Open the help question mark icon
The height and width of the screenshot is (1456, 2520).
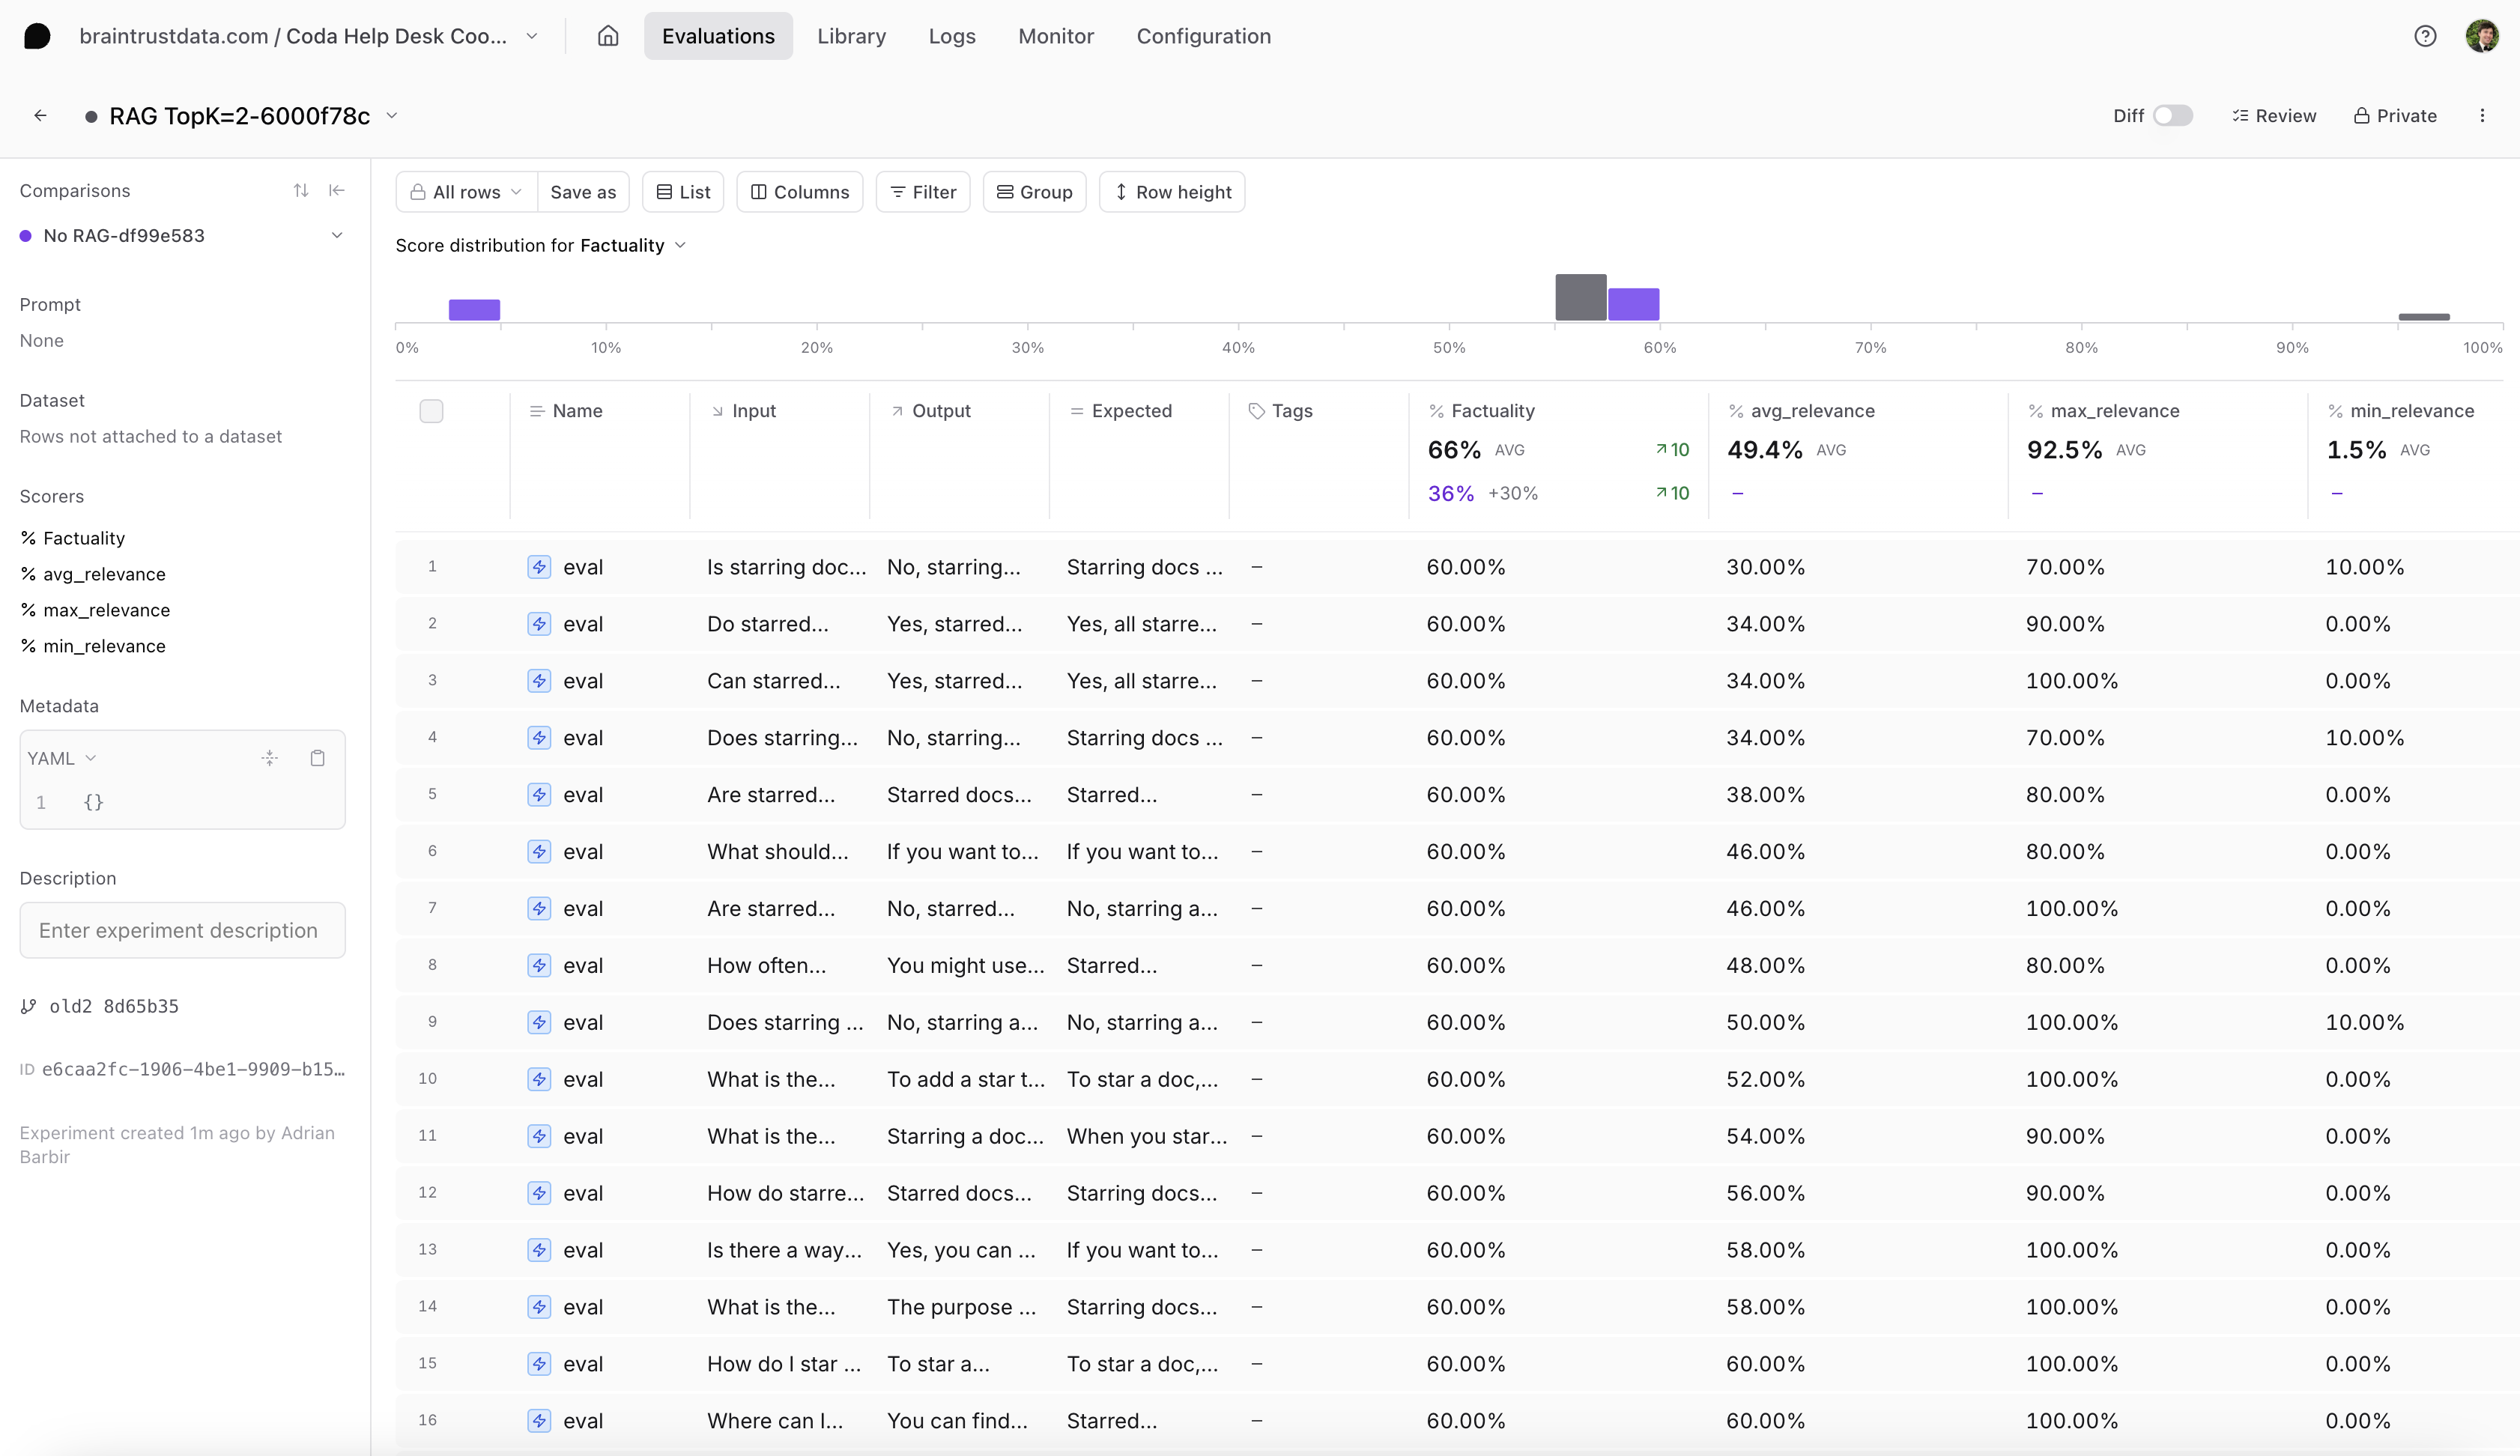2424,36
